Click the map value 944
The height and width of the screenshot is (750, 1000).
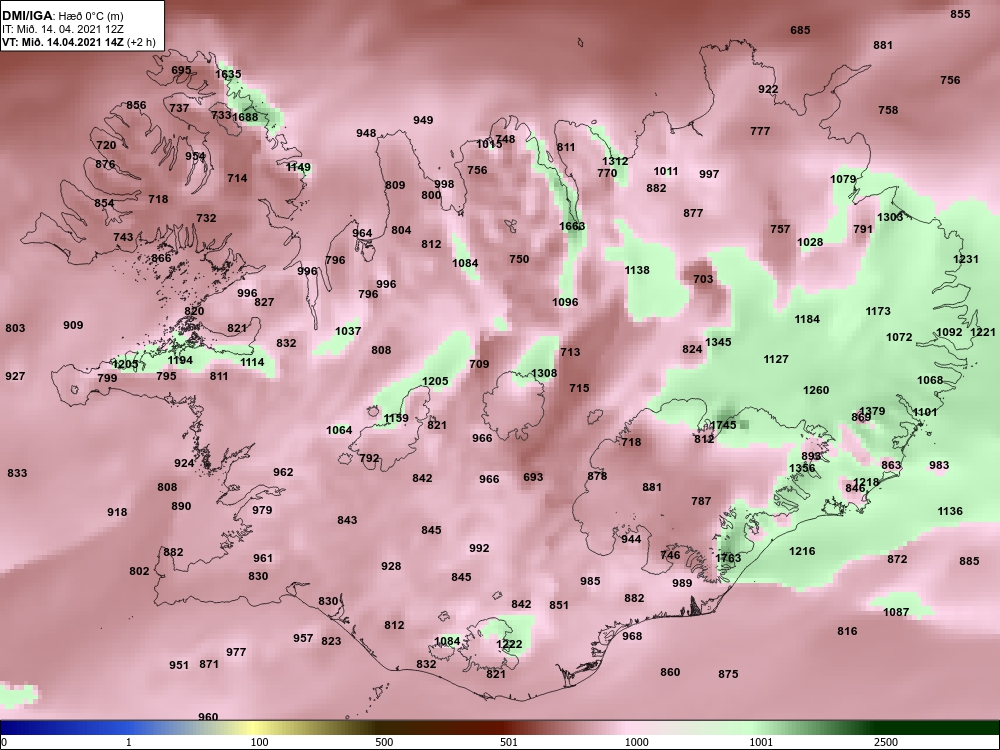tap(631, 539)
